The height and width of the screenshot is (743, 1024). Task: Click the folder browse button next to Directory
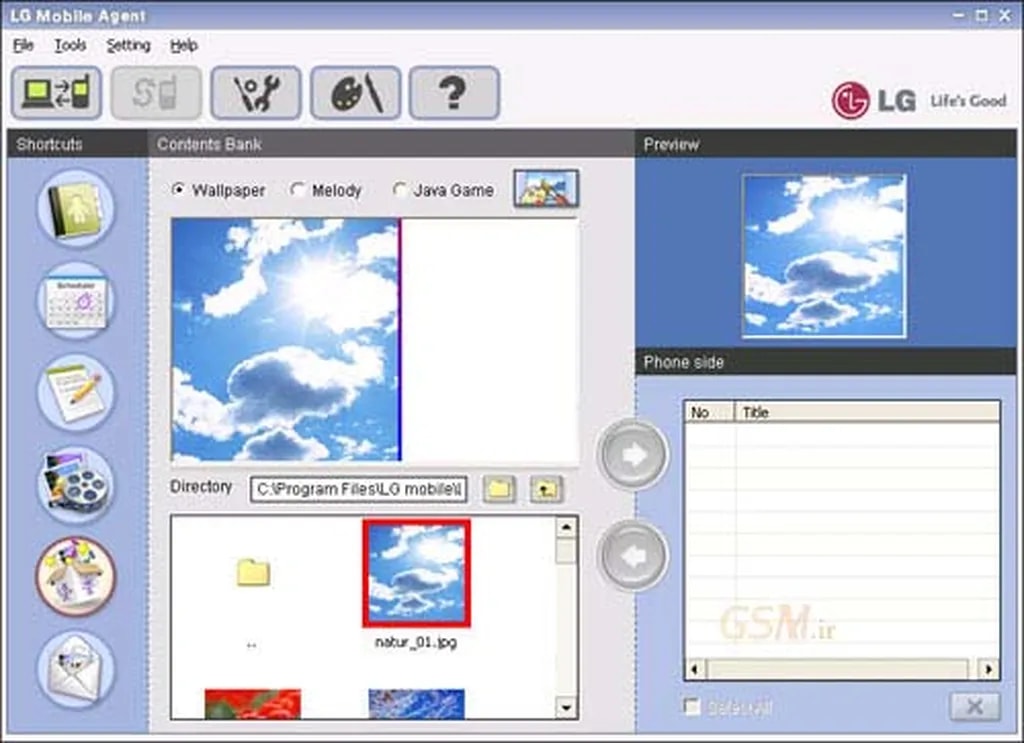497,489
